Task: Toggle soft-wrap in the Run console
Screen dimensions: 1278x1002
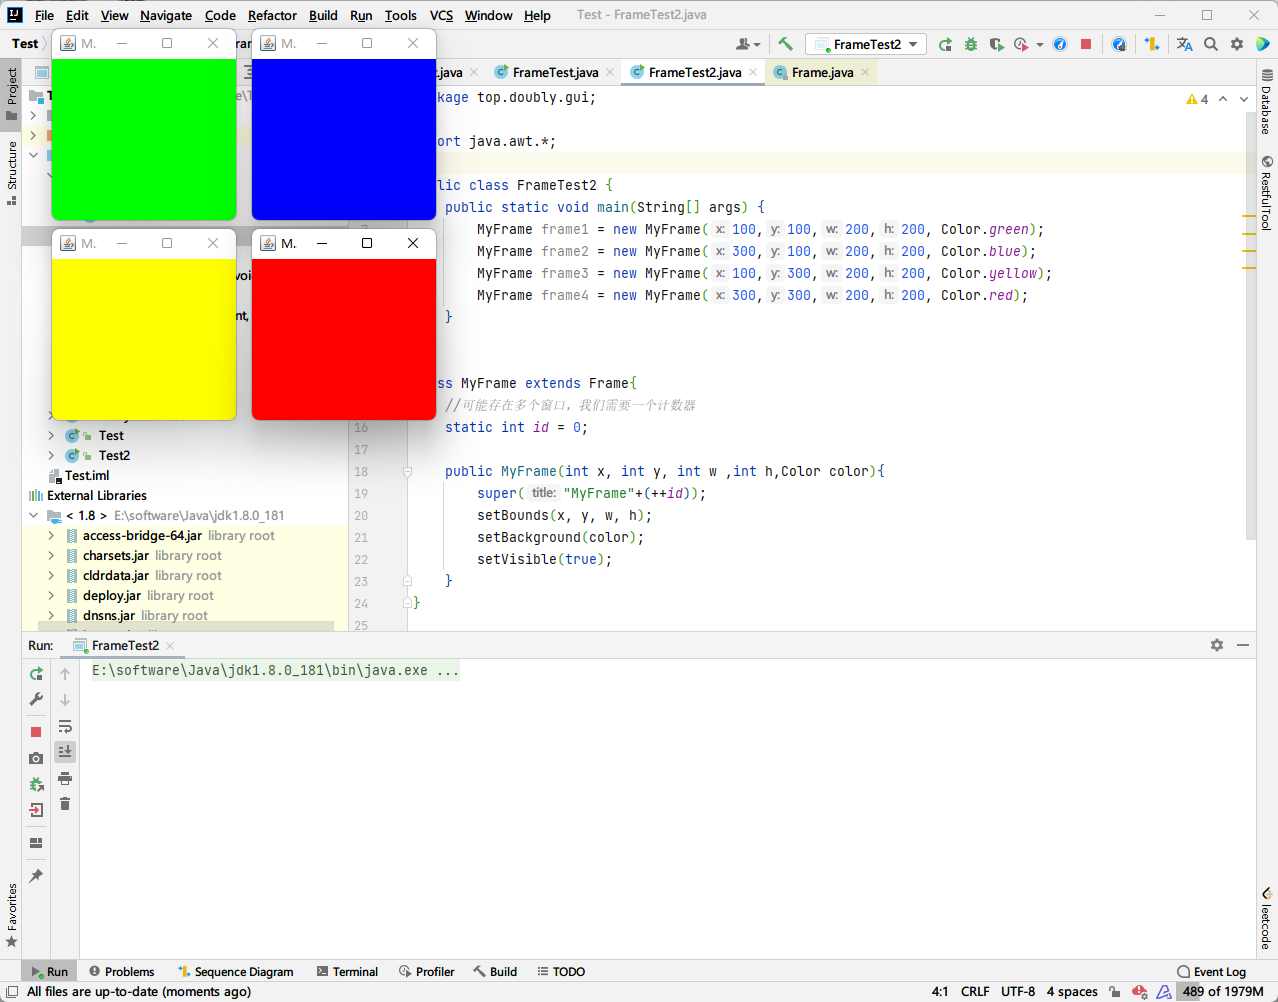Action: pyautogui.click(x=65, y=726)
